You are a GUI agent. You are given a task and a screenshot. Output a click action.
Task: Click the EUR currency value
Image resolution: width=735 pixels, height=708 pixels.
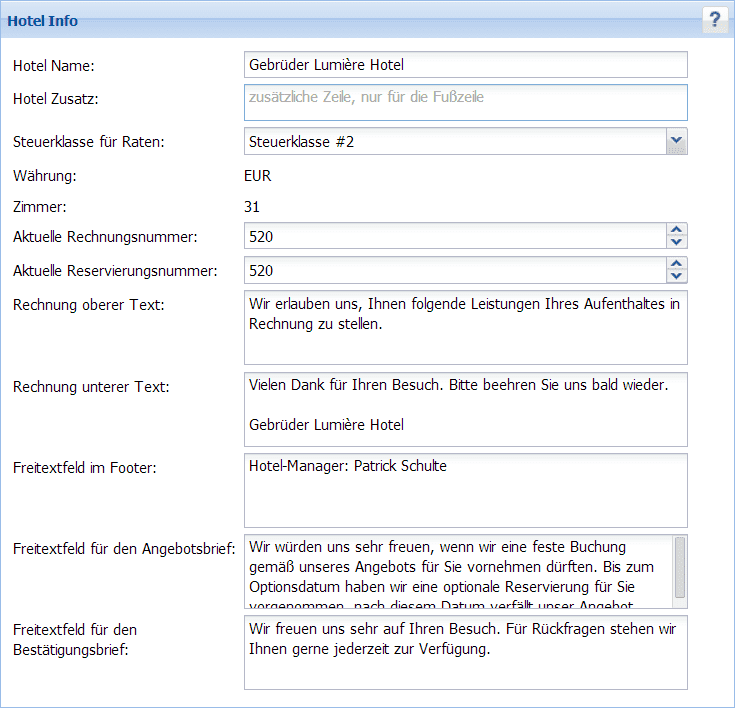257,176
